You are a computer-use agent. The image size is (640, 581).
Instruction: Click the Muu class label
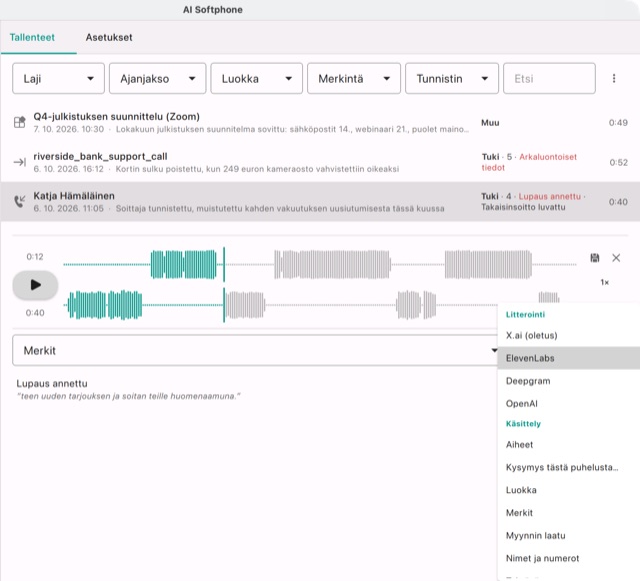490,122
